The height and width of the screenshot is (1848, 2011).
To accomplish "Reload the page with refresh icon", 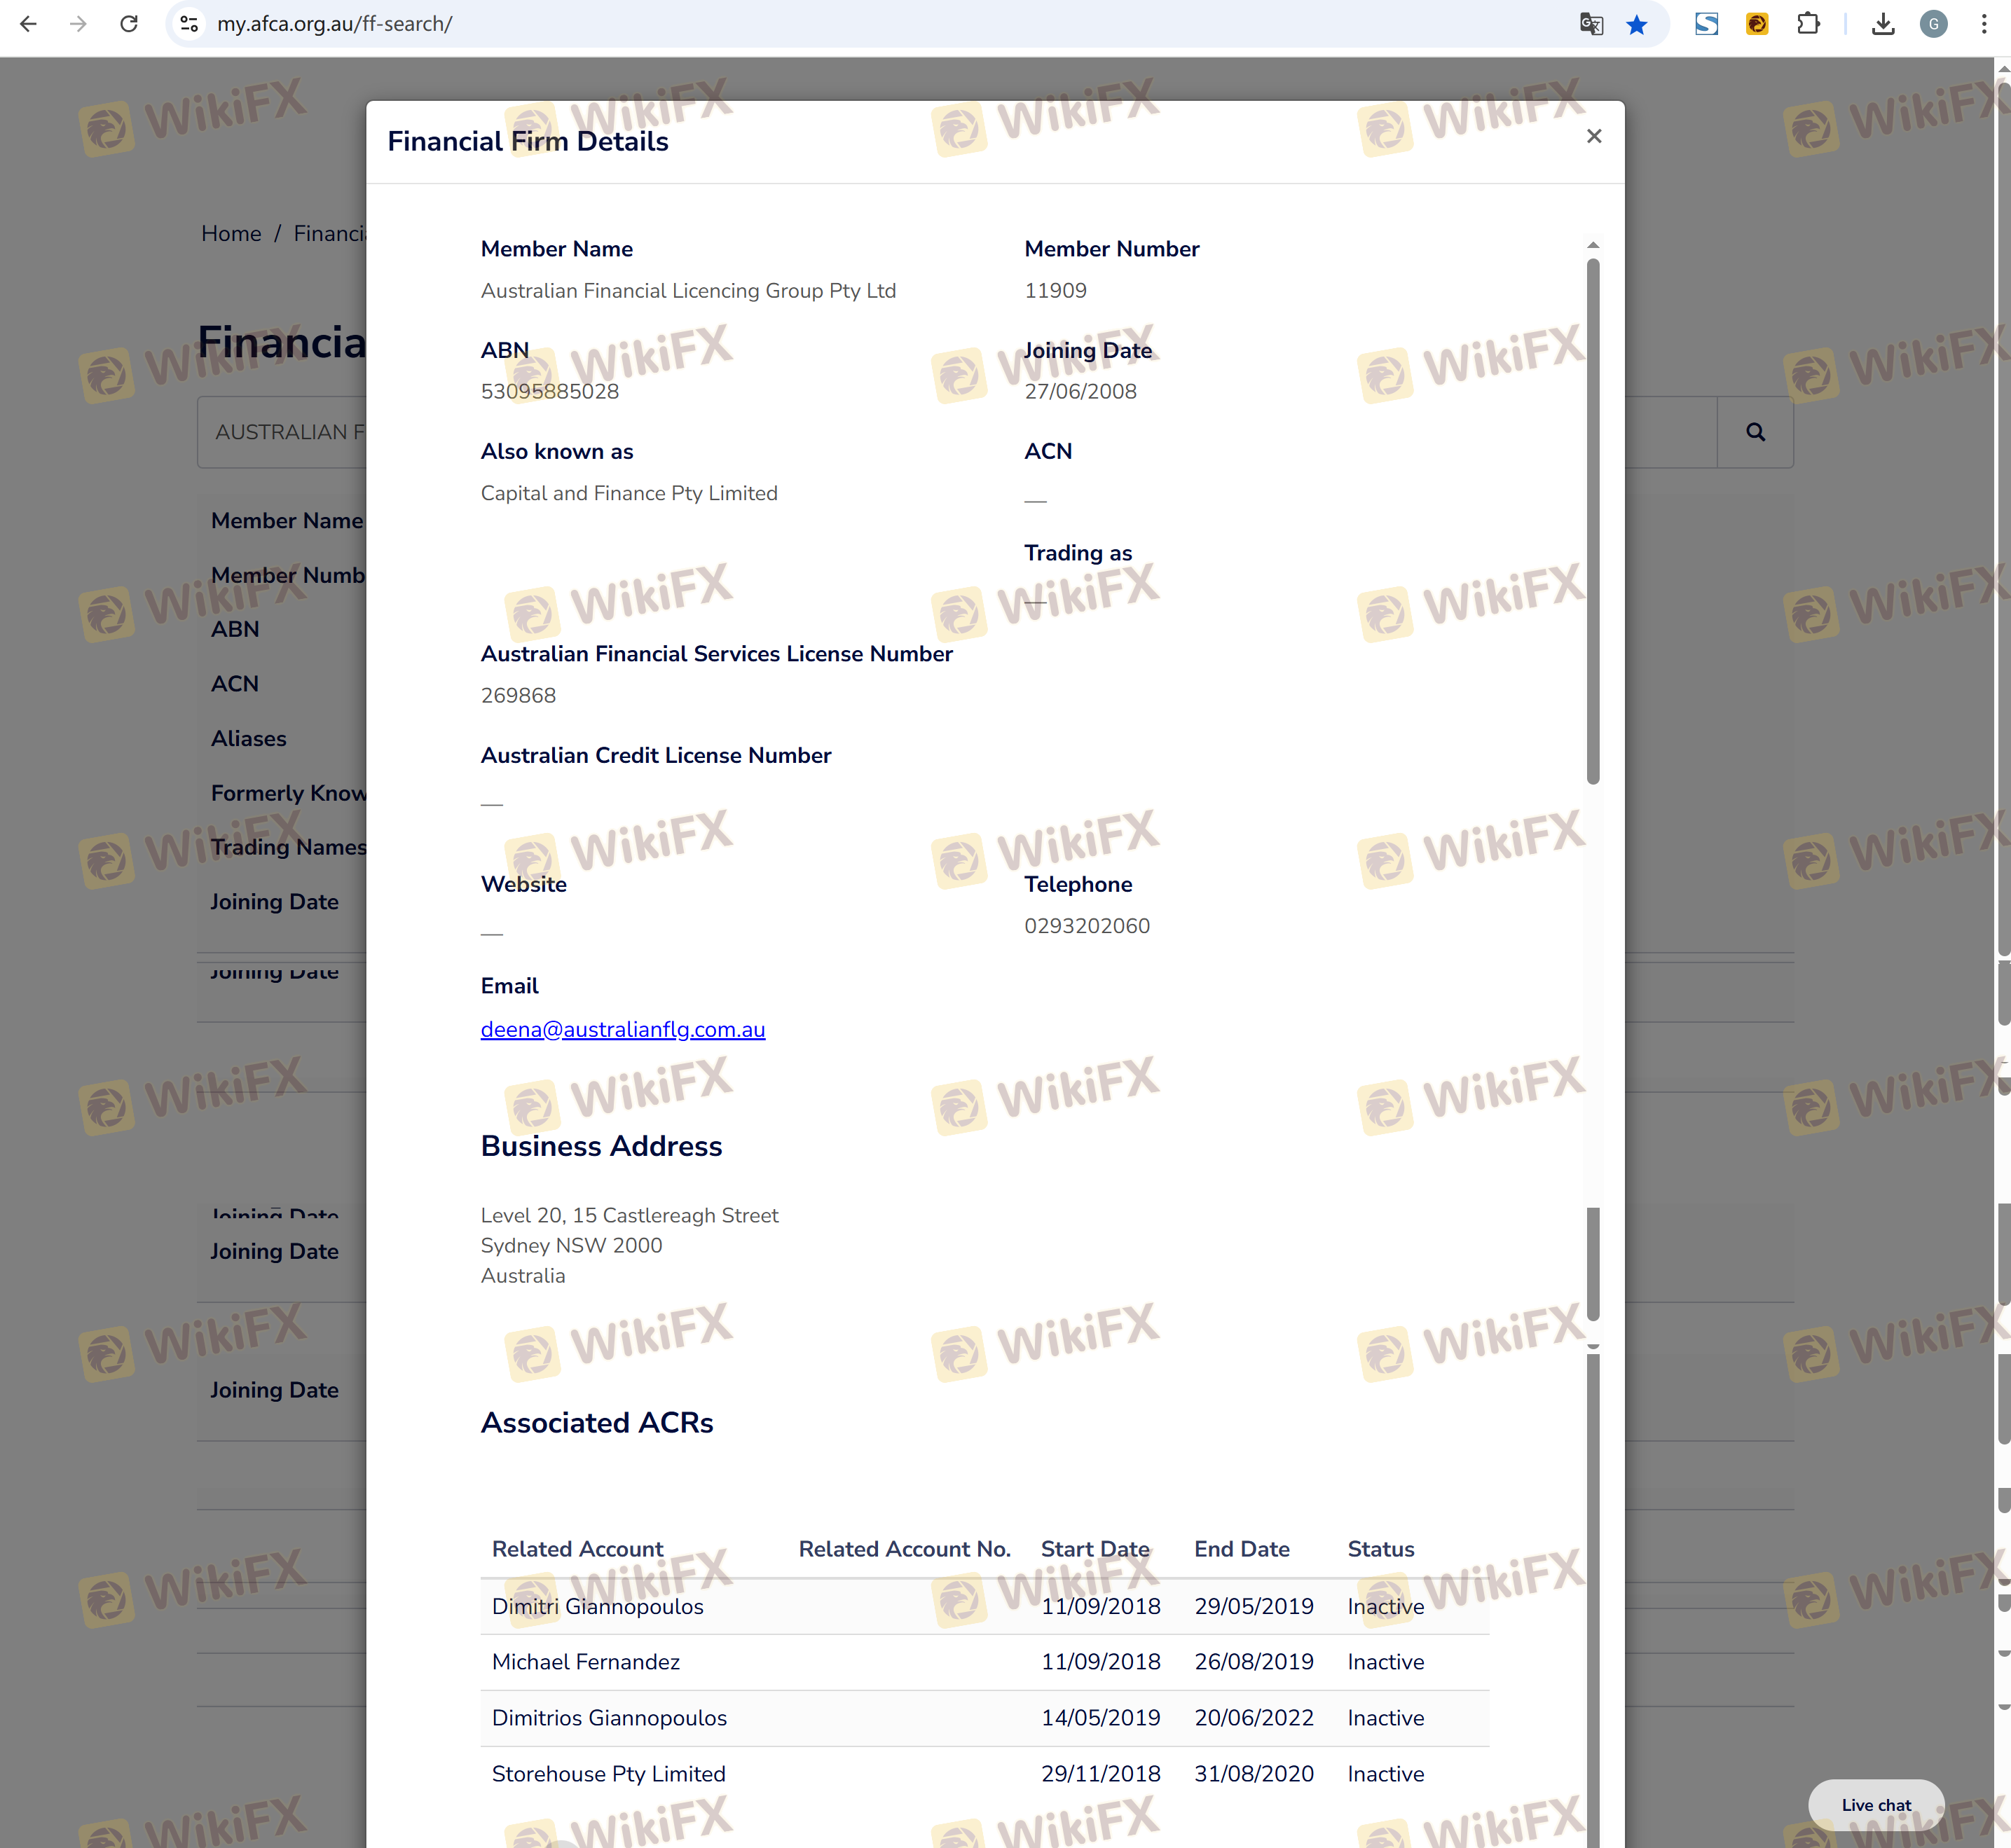I will point(129,24).
